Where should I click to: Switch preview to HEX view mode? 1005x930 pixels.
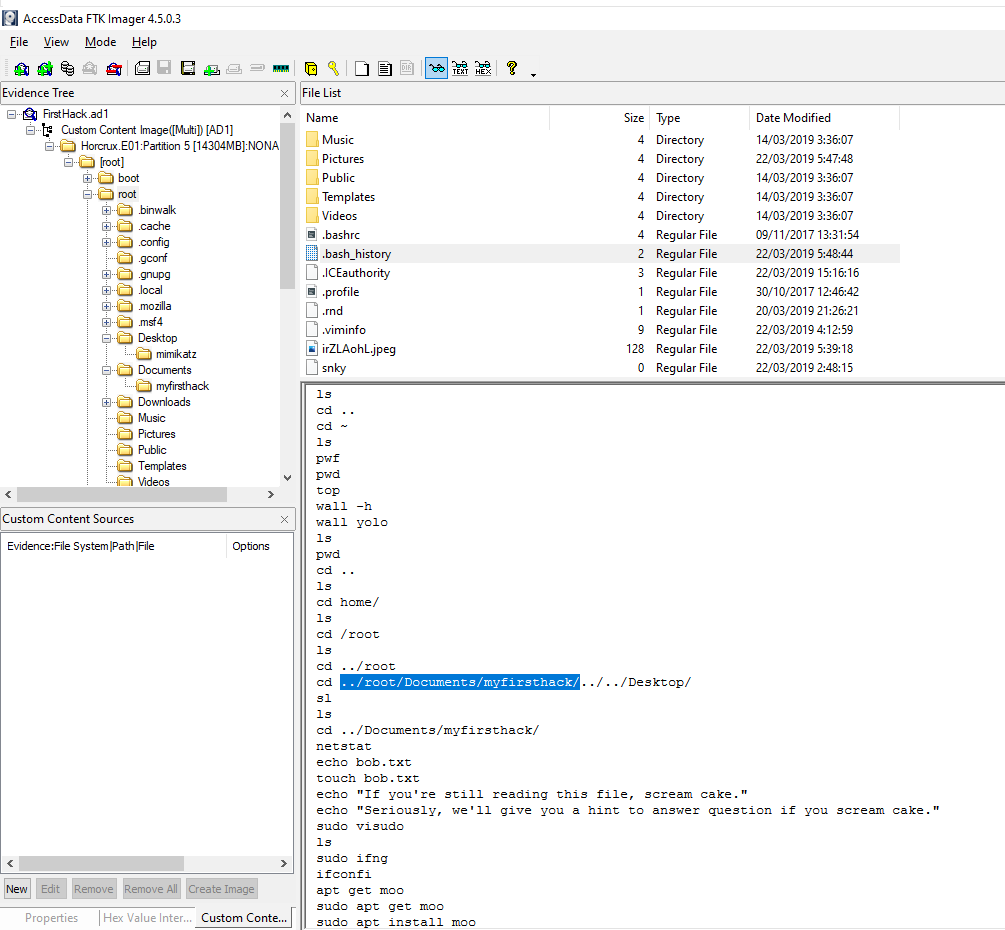[x=483, y=68]
